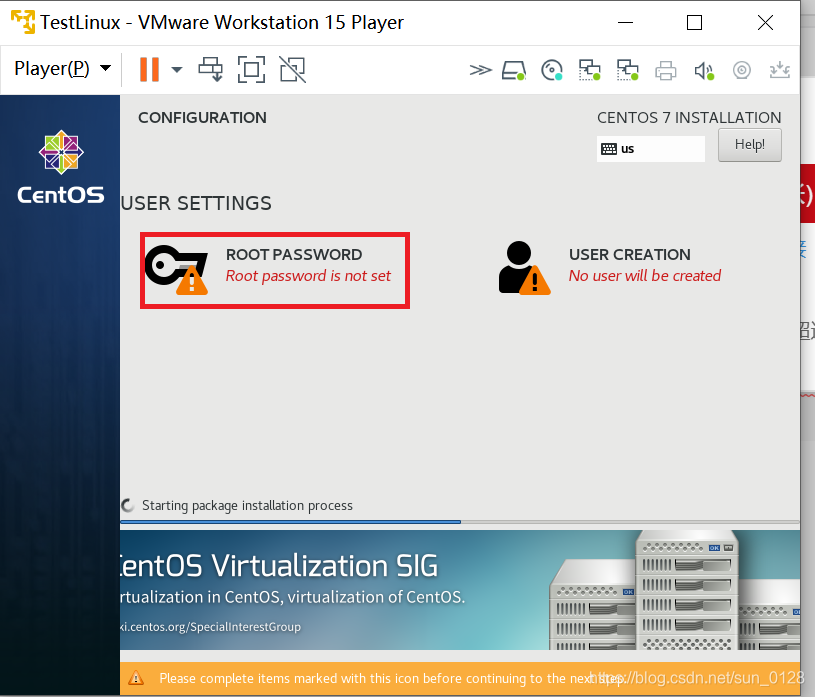The width and height of the screenshot is (815, 697).
Task: Click the VMware Player title bar icon
Action: (23, 22)
